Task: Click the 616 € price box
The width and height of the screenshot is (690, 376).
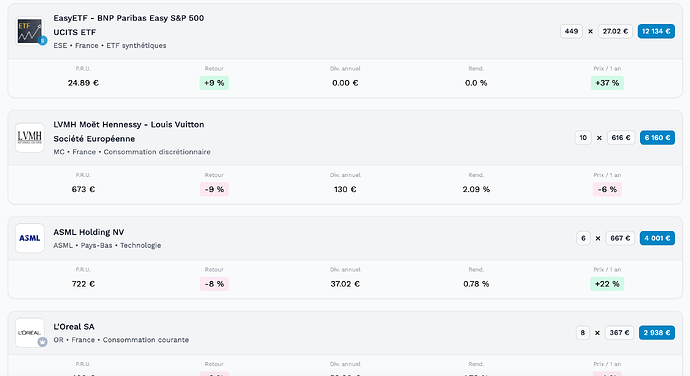Action: click(621, 138)
